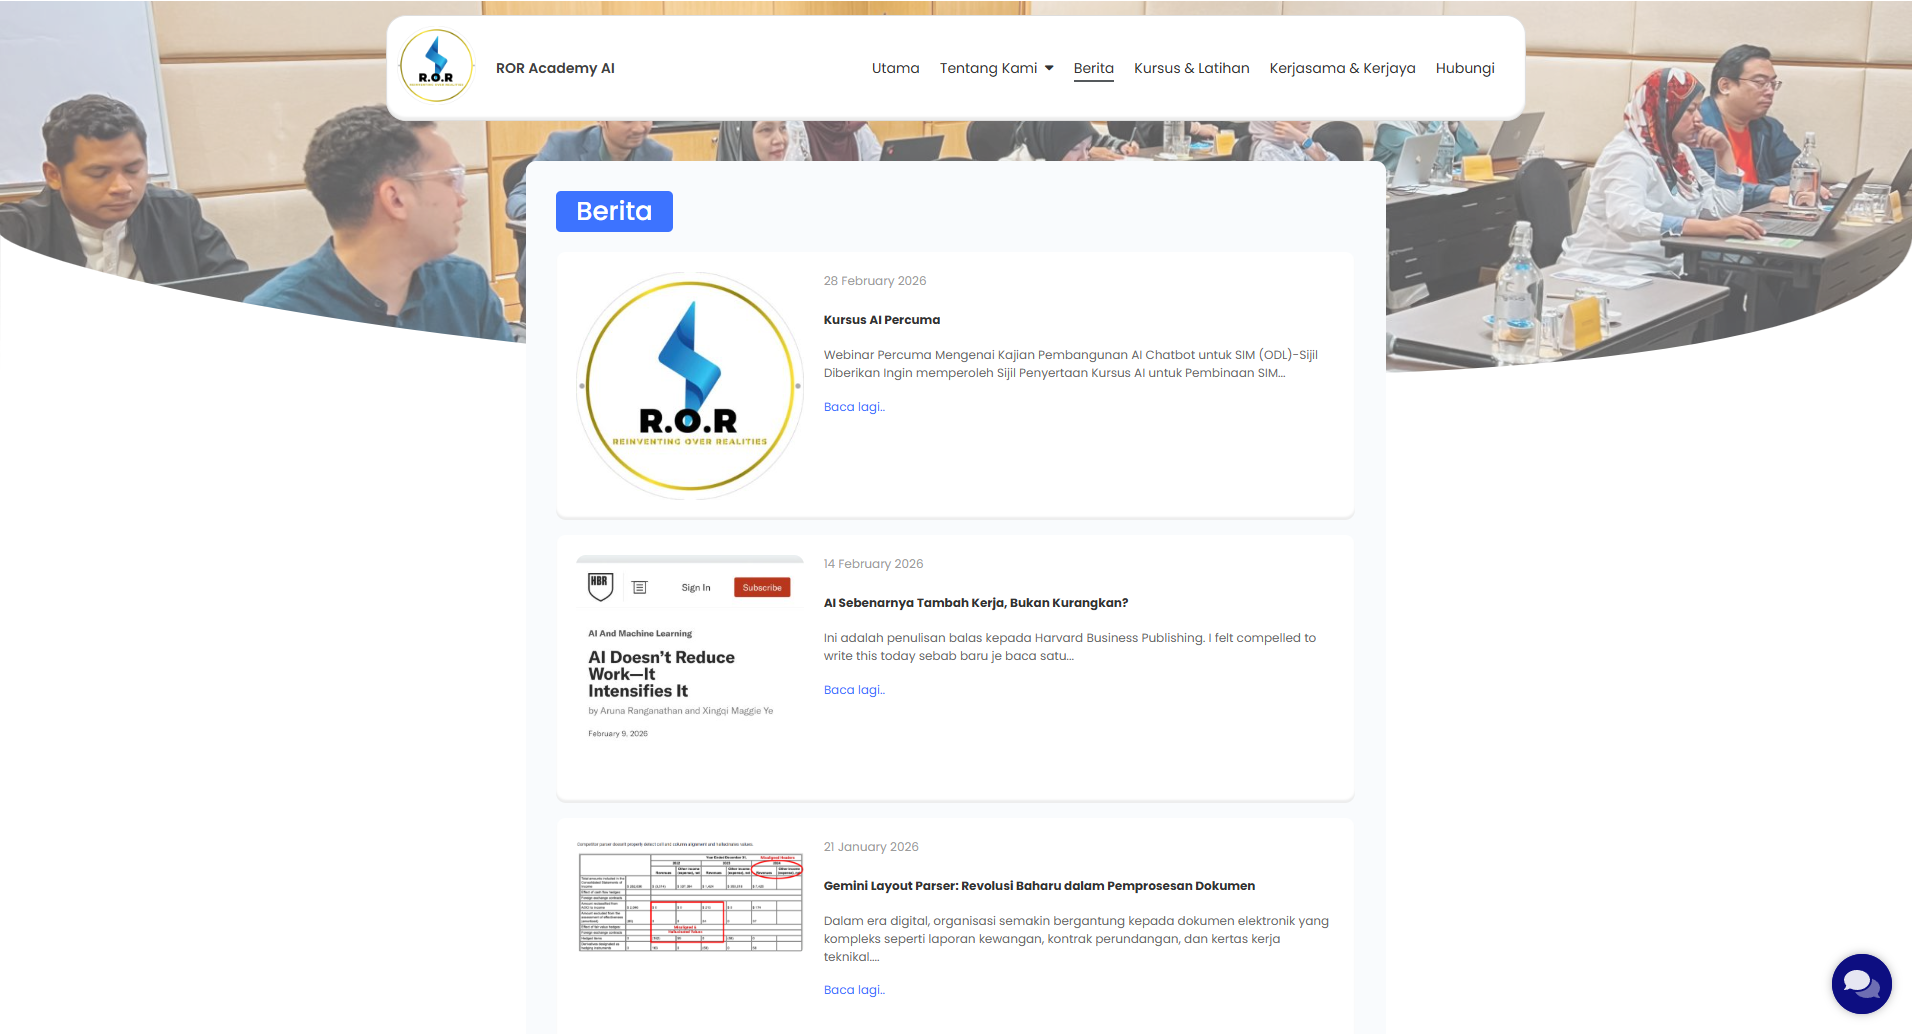Open the chat bubble widget
The width and height of the screenshot is (1912, 1034).
(1860, 983)
